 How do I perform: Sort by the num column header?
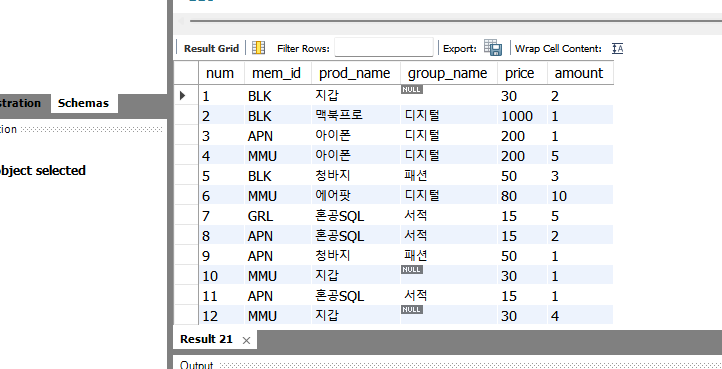click(x=220, y=73)
